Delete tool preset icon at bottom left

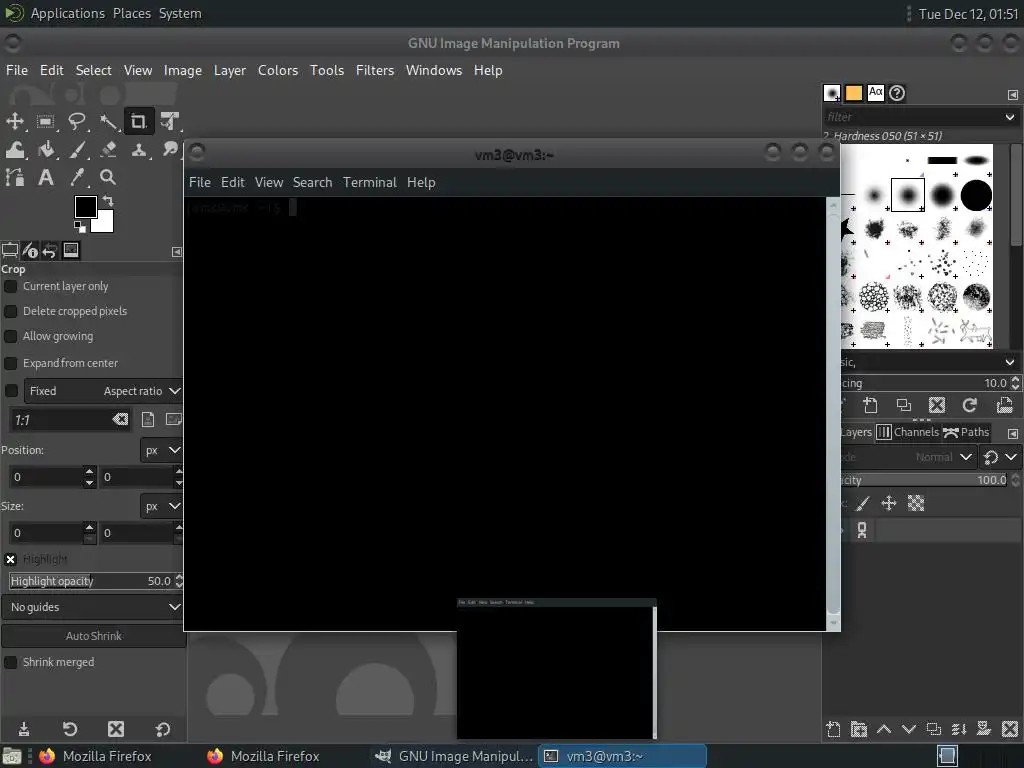[x=116, y=729]
